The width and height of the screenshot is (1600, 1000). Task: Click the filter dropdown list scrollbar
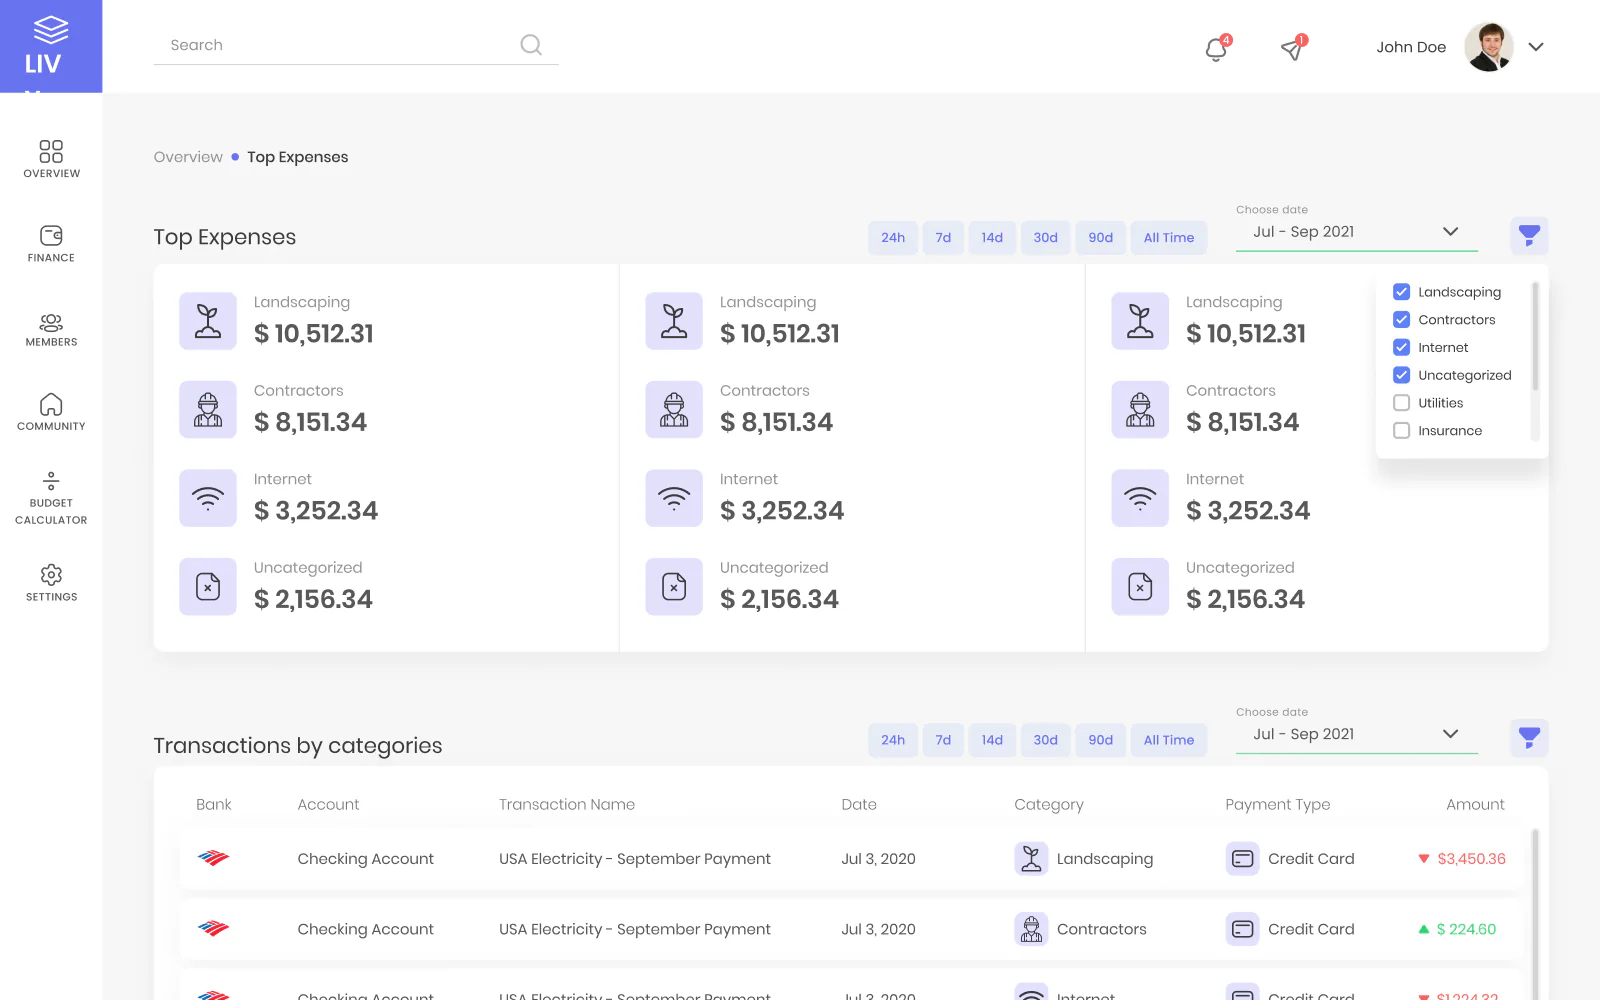point(1535,337)
